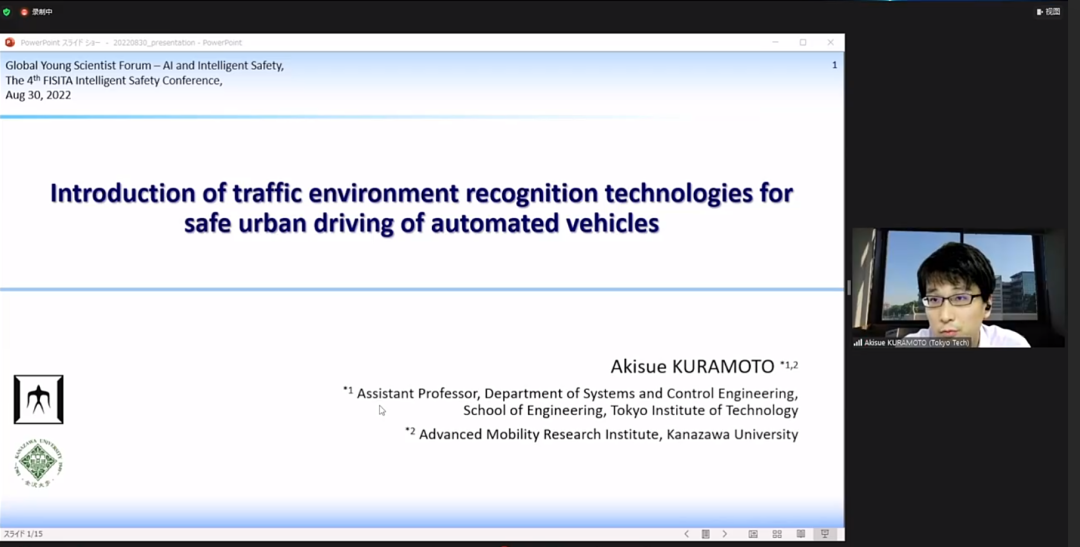Viewport: 1080px width, 547px height.
Task: Open the slide menu icon in status bar
Action: tap(705, 534)
